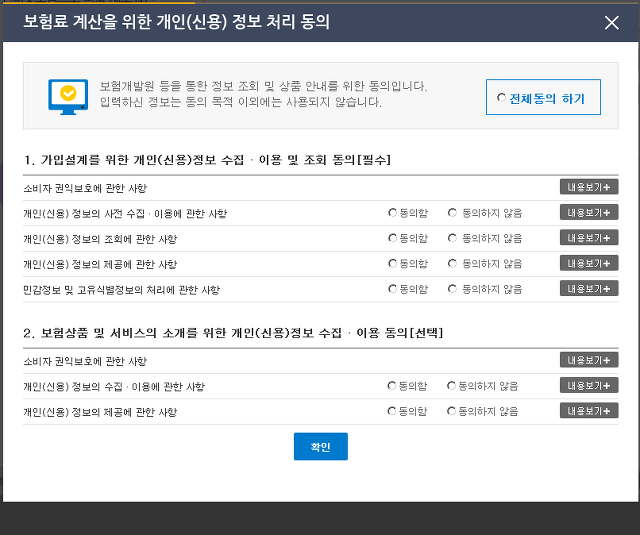640x535 pixels.
Task: Expand 내용보기+ for section 1 소비자 권익보호
Action: (589, 187)
